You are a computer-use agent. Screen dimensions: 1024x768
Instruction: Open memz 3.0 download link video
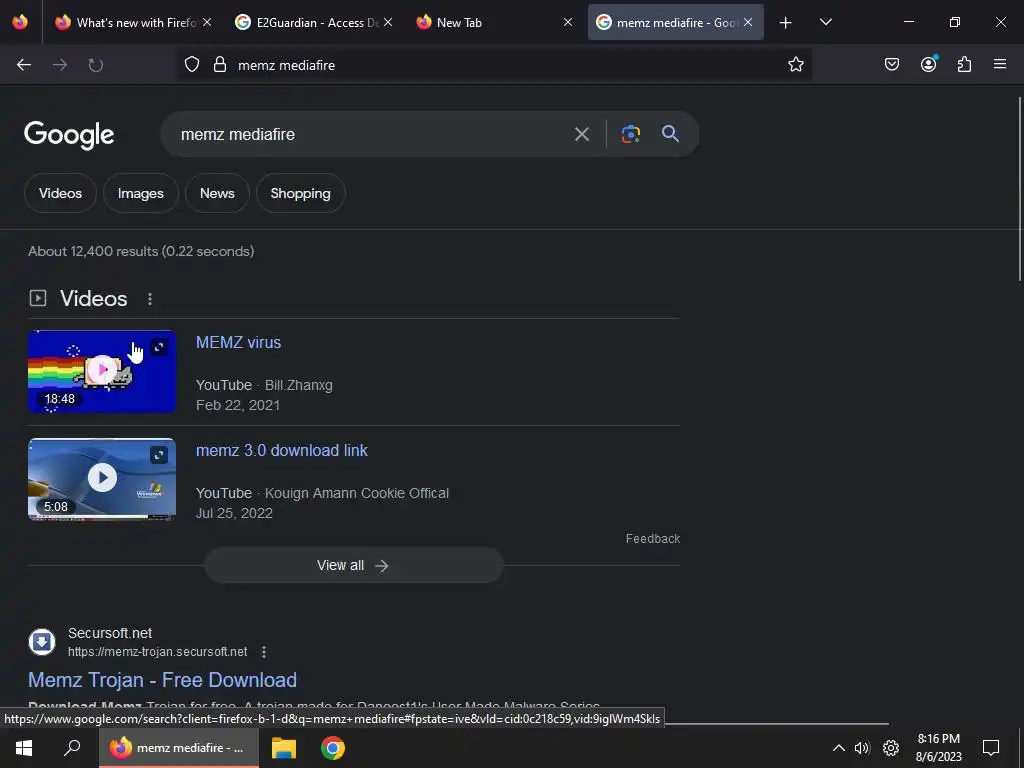coord(281,451)
